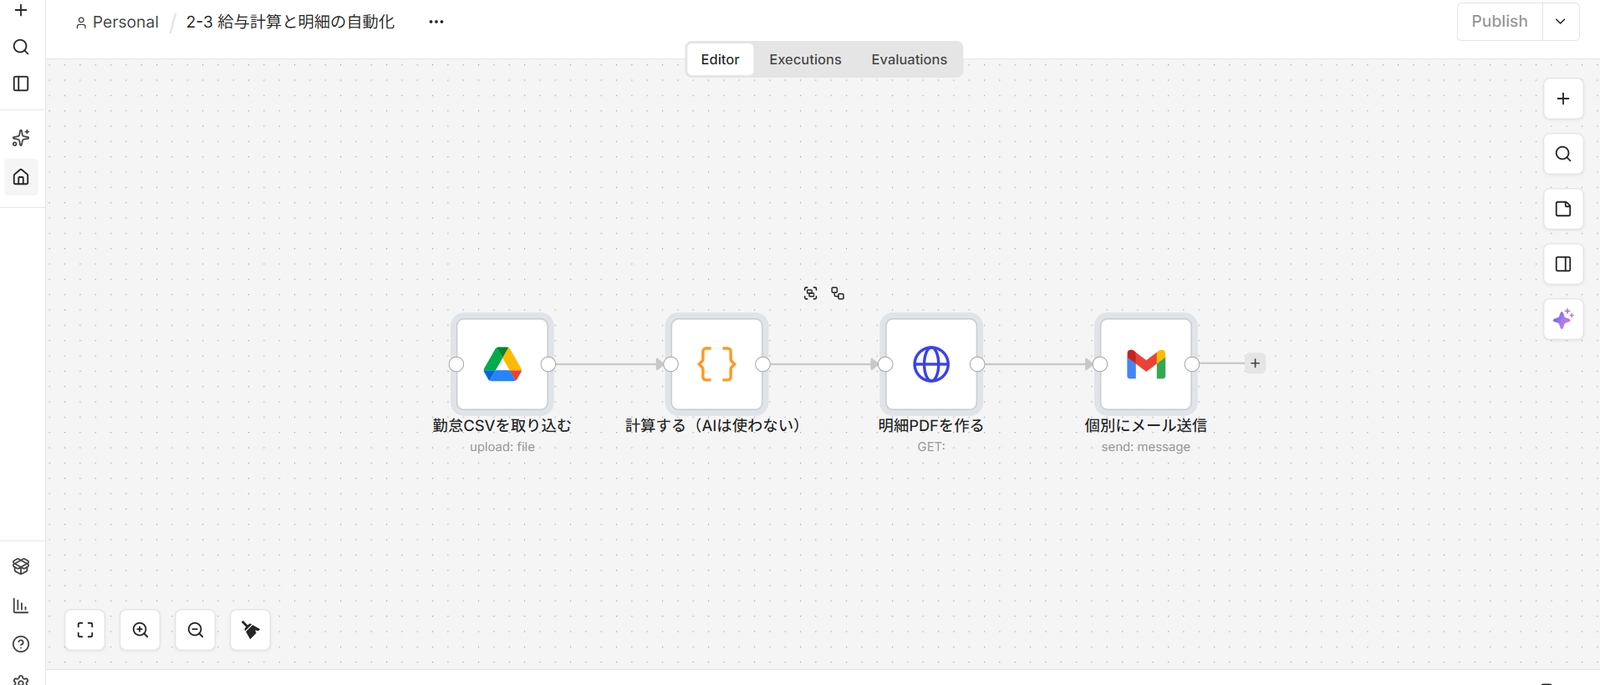Open node search on right panel
Viewport: 1600px width, 685px height.
(x=1563, y=154)
